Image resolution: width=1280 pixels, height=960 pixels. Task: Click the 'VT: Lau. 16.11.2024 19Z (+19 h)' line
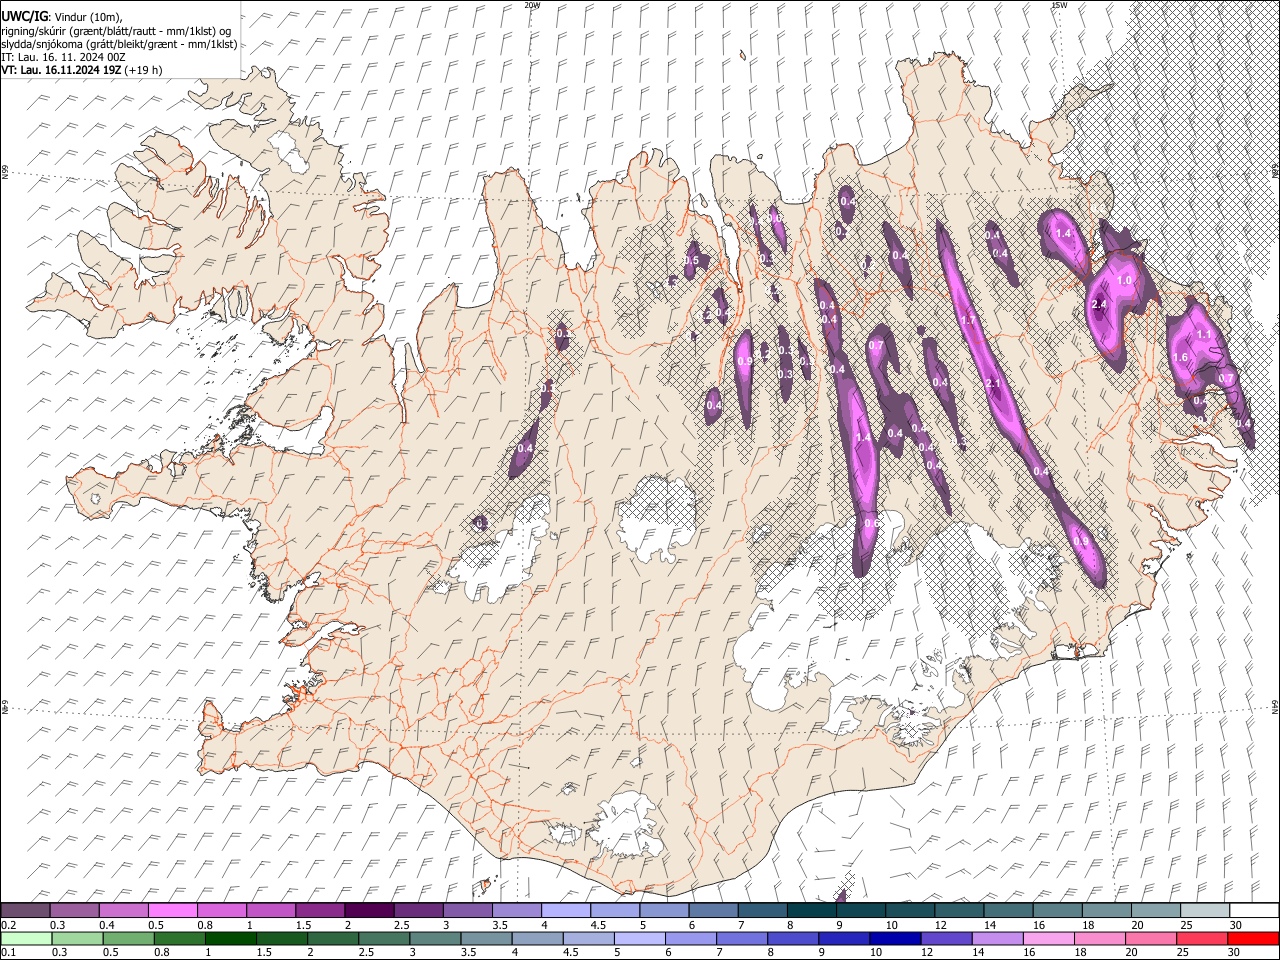click(x=82, y=70)
